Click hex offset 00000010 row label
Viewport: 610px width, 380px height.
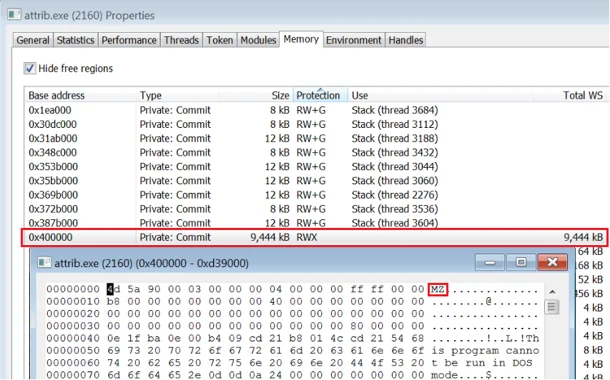[x=73, y=301]
